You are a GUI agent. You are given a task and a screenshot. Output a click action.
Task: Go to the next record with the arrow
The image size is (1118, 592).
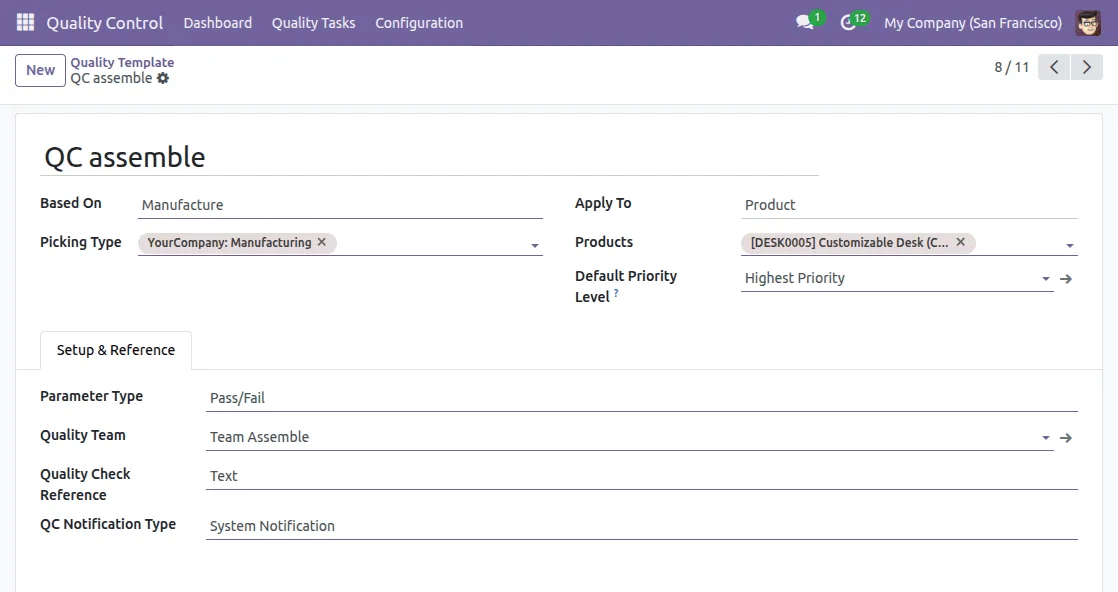click(x=1087, y=66)
